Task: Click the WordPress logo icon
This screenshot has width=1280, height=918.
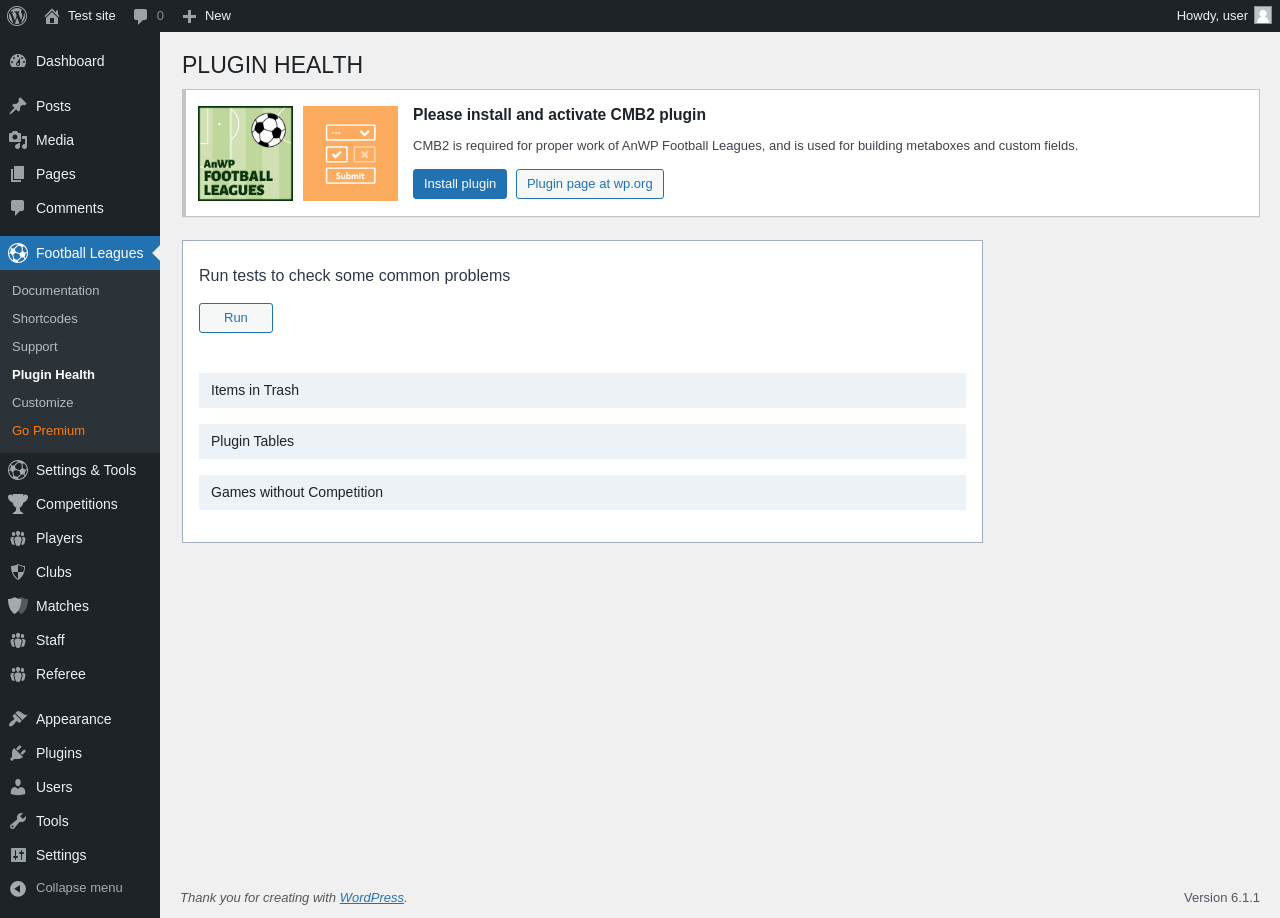Action: (17, 16)
